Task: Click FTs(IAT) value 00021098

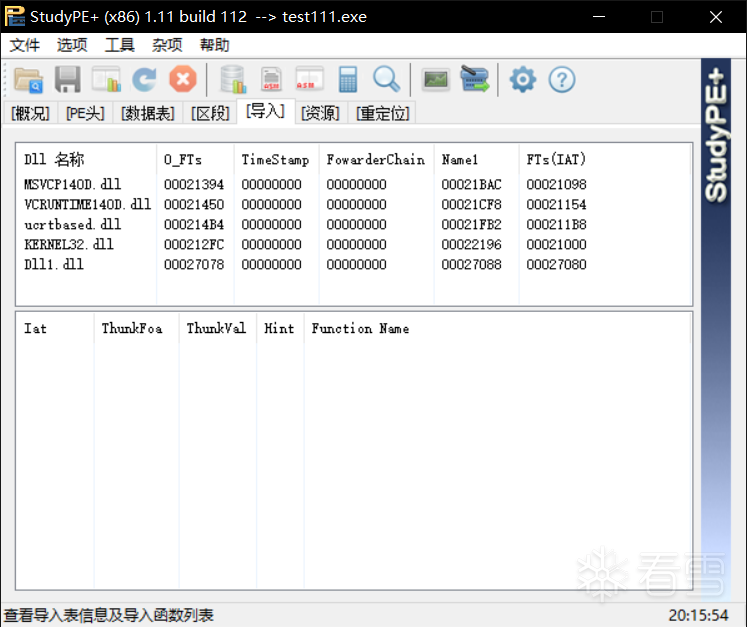Action: [556, 184]
